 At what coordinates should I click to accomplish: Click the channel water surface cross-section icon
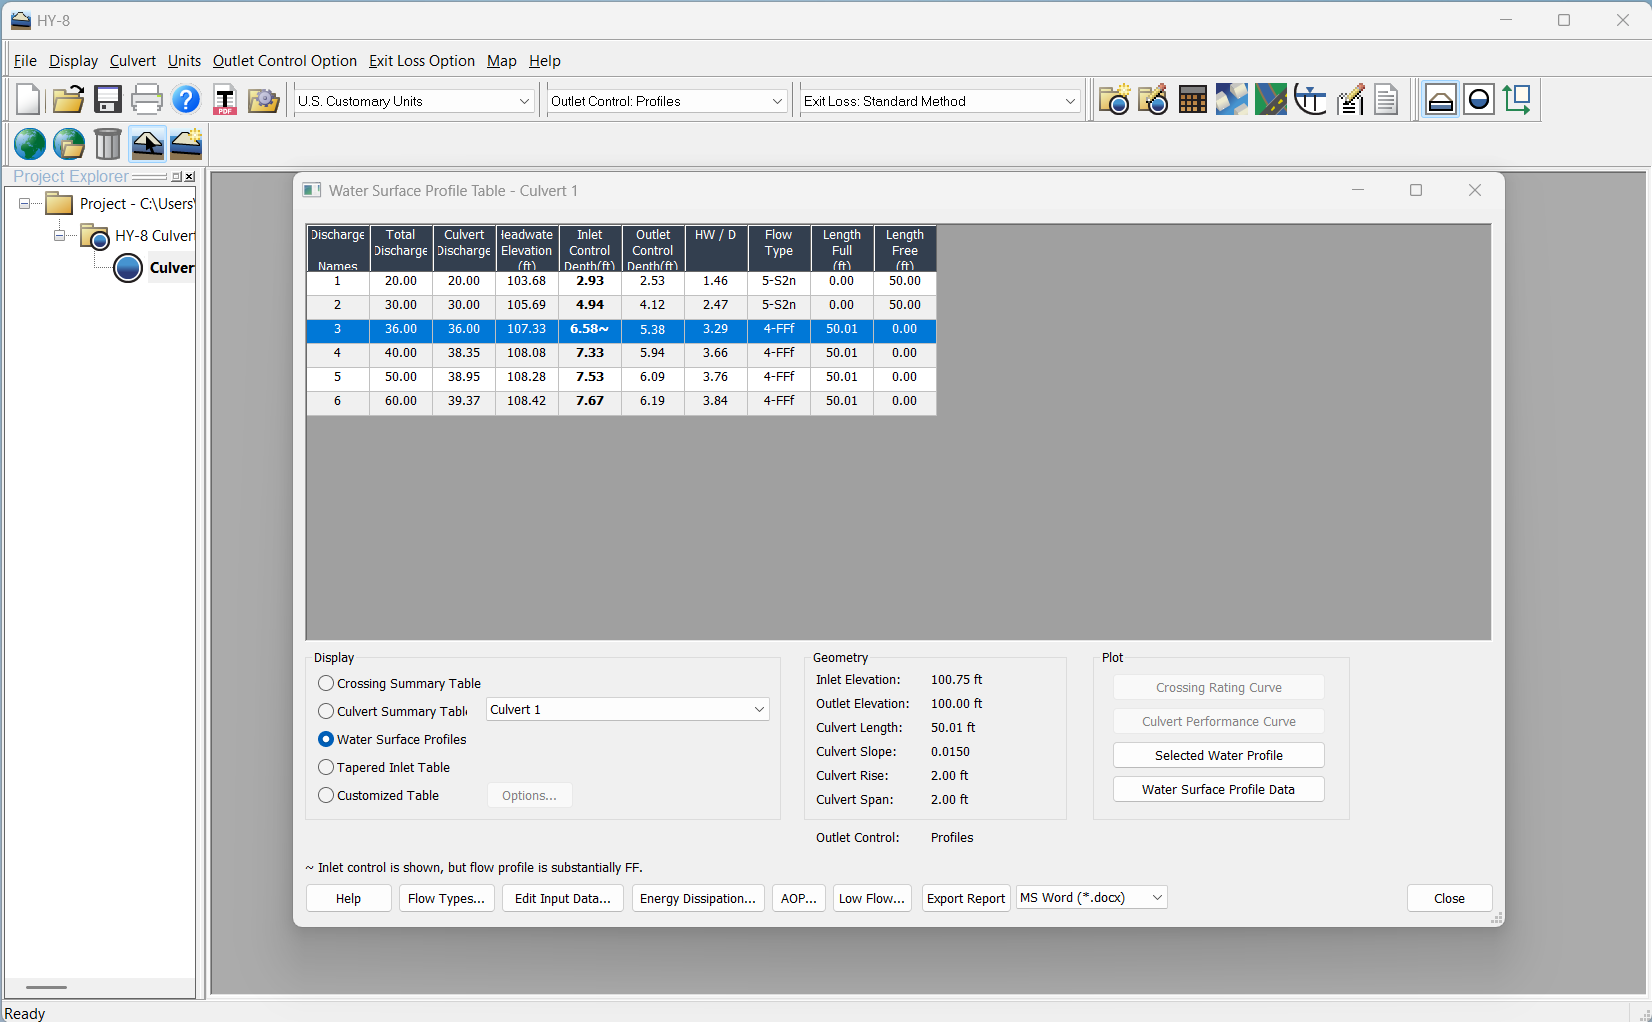pyautogui.click(x=1310, y=100)
